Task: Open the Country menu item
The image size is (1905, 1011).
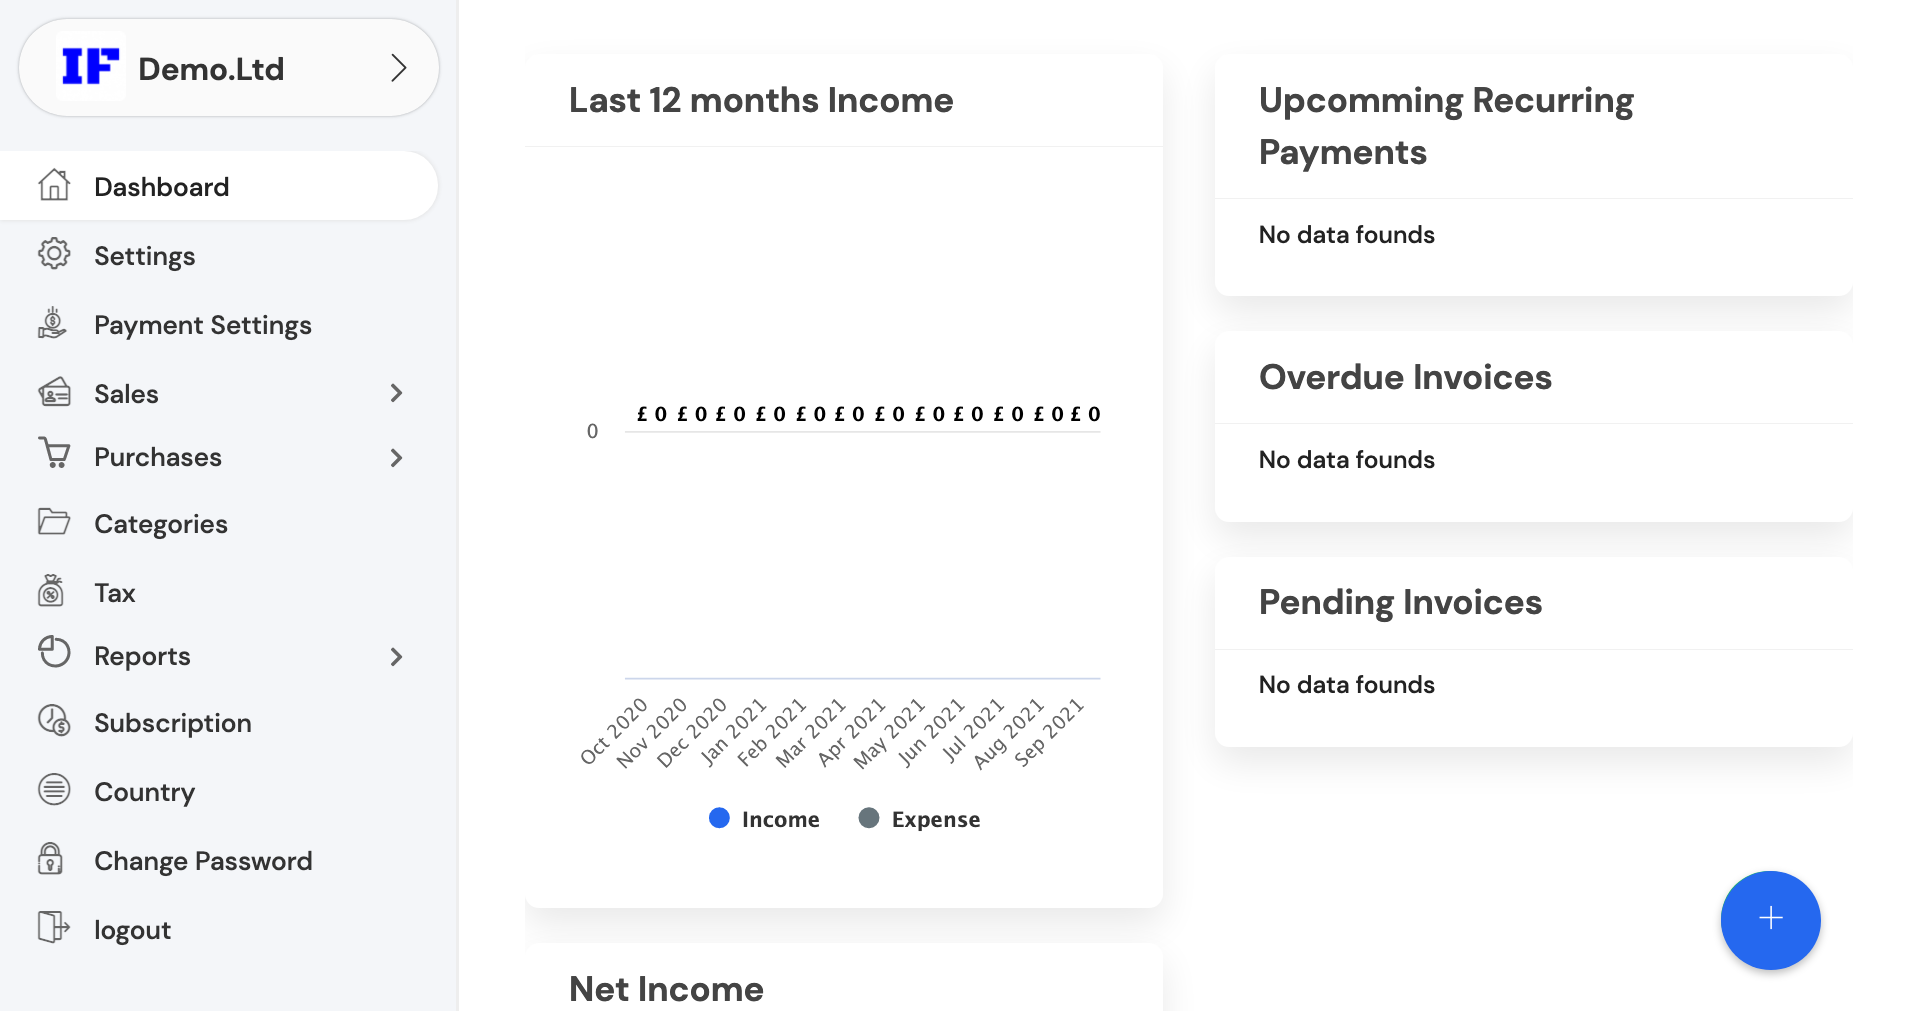Action: coord(144,791)
